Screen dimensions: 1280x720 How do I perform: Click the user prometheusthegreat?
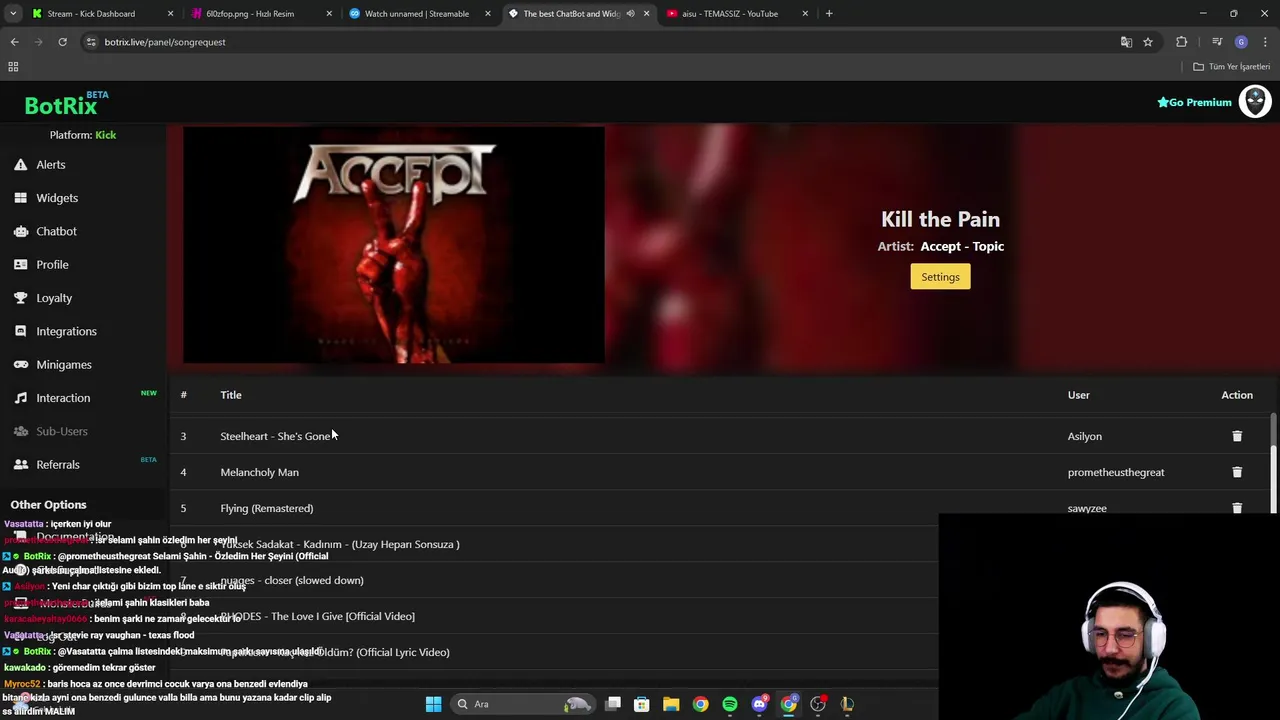pos(1116,472)
